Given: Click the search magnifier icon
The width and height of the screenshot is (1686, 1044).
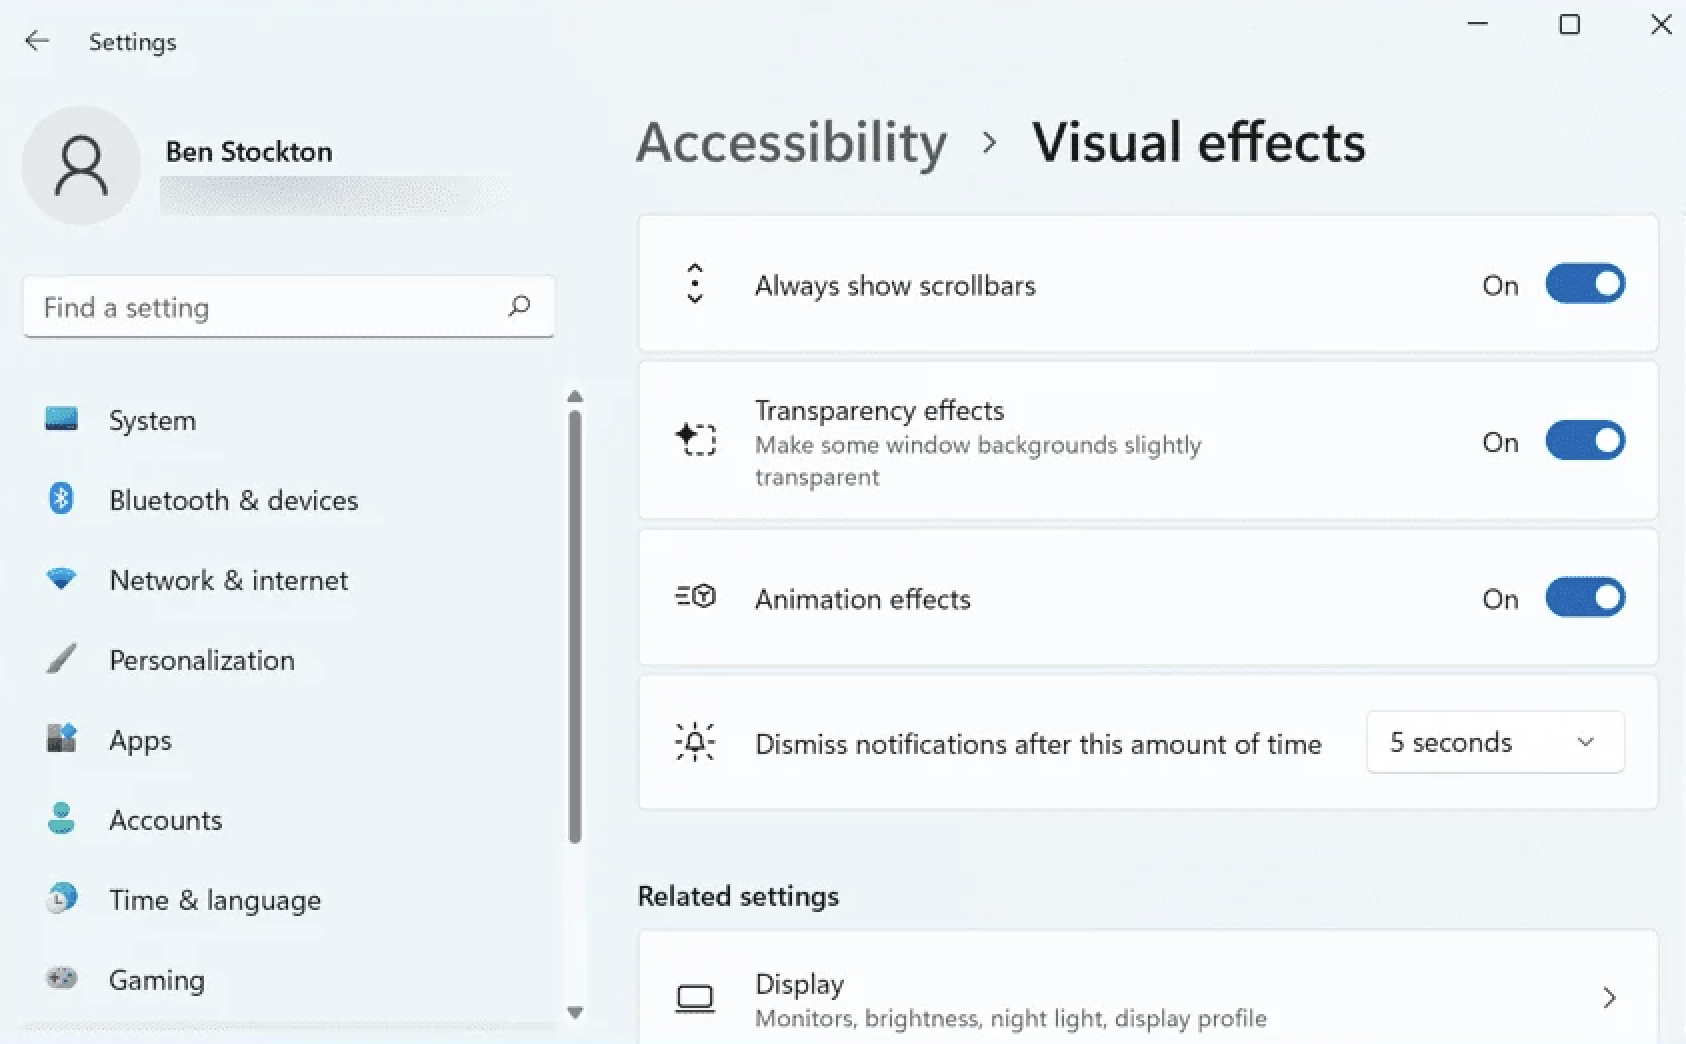Looking at the screenshot, I should pos(519,306).
